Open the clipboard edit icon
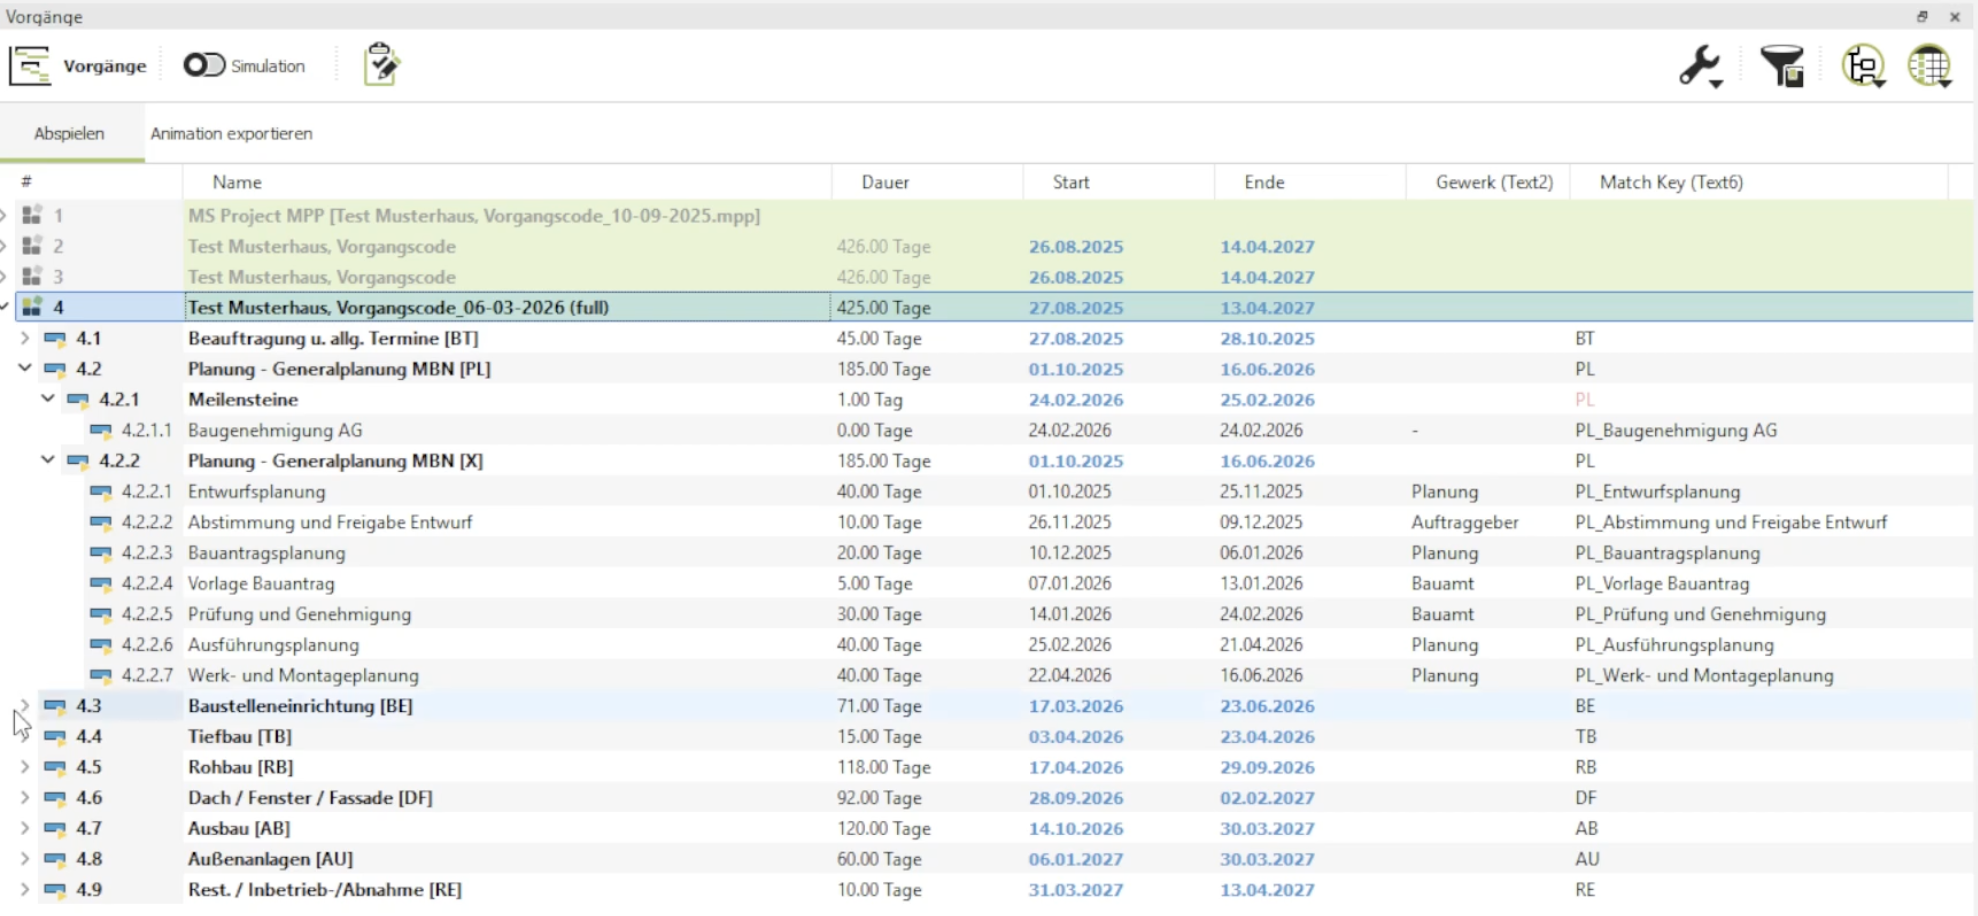The height and width of the screenshot is (916, 1978). click(x=381, y=65)
